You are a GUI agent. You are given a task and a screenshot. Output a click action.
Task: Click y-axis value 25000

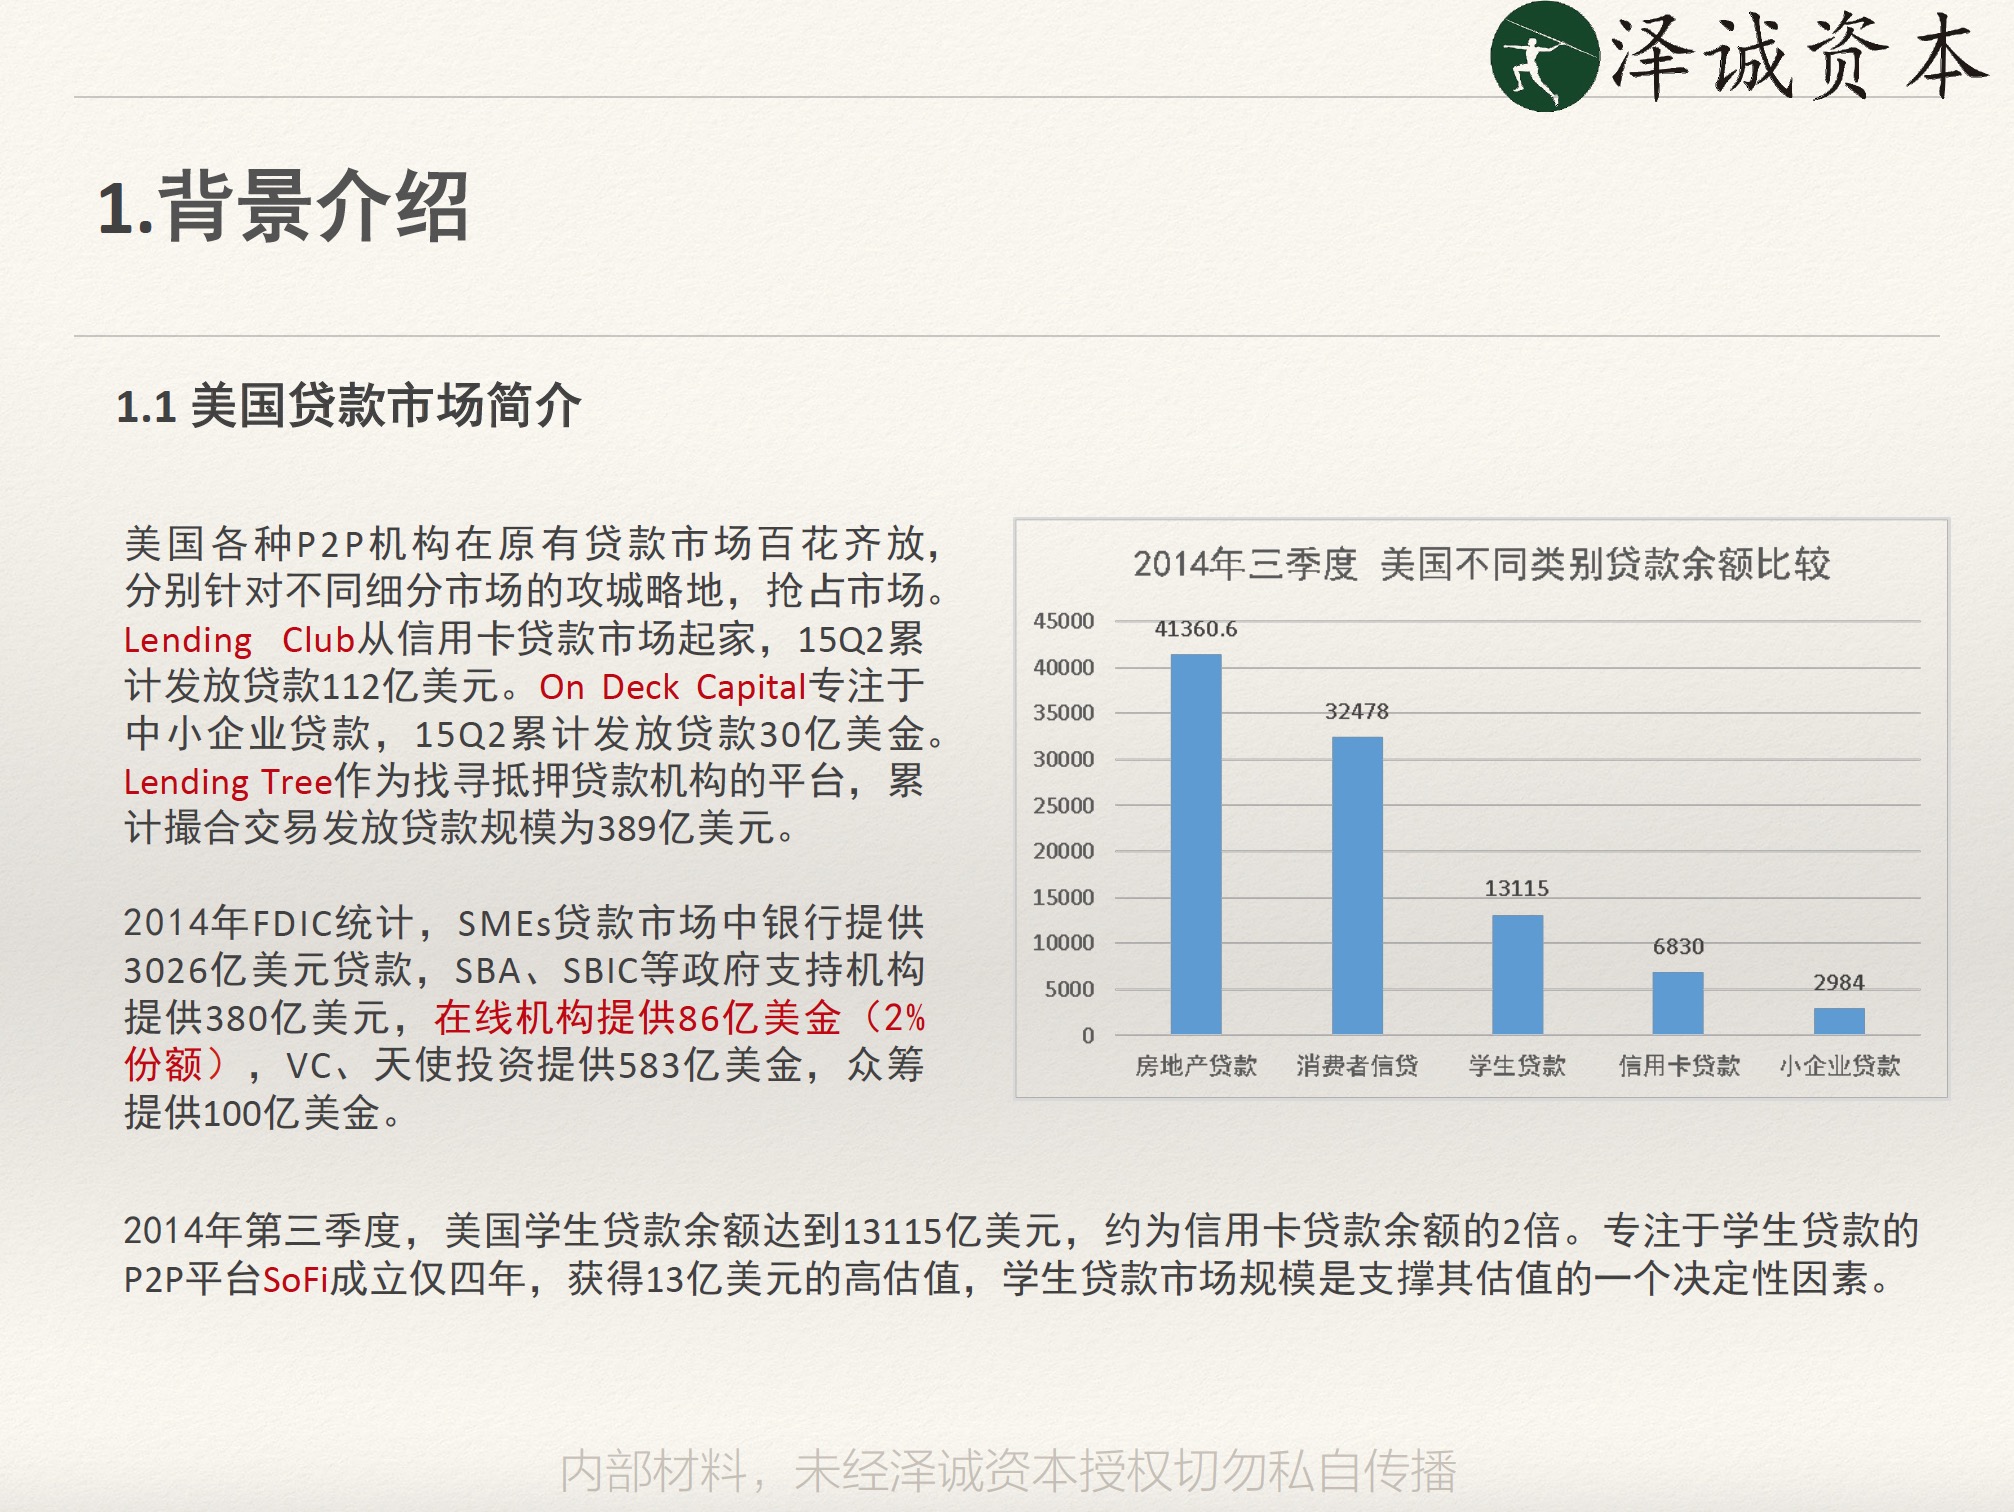1063,805
